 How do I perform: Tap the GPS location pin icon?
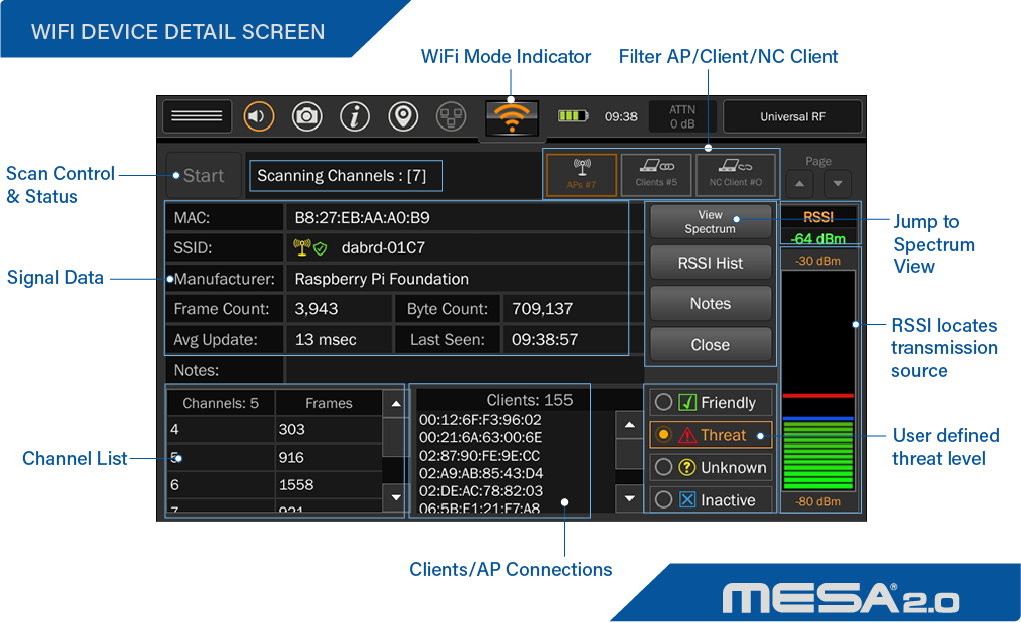403,117
